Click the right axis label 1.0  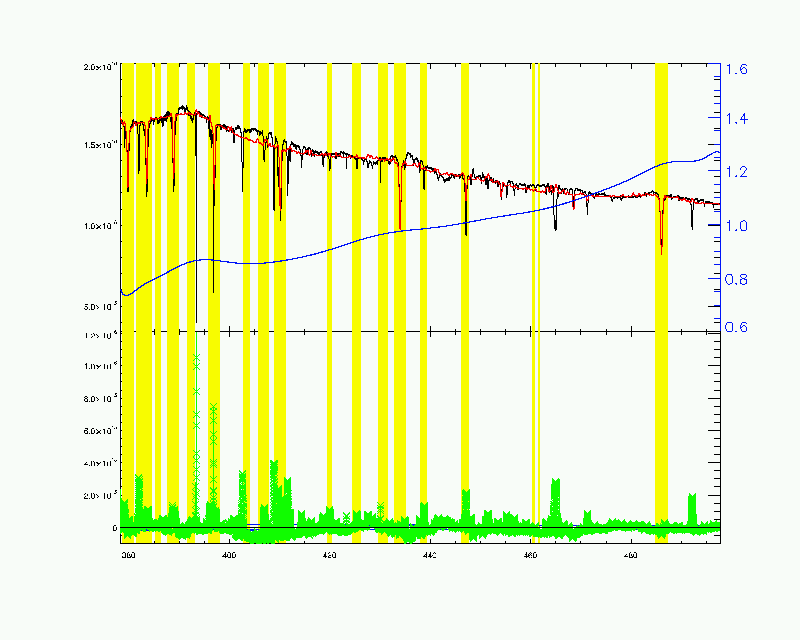pyautogui.click(x=736, y=225)
